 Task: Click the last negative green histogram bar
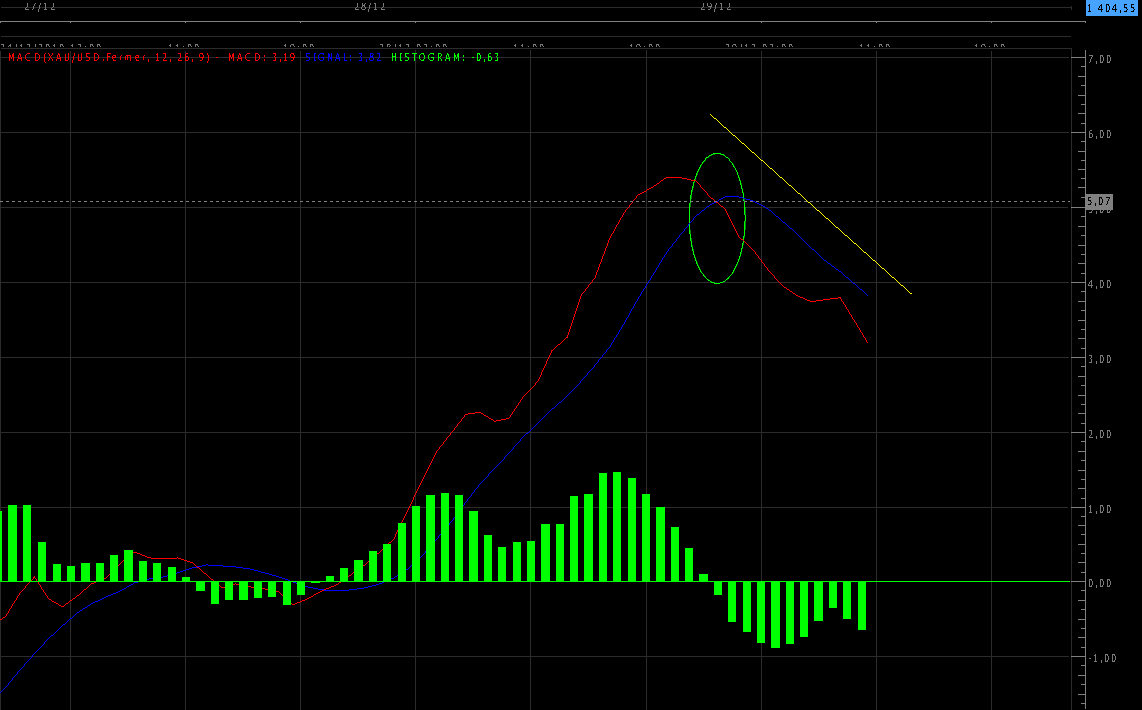coord(861,605)
